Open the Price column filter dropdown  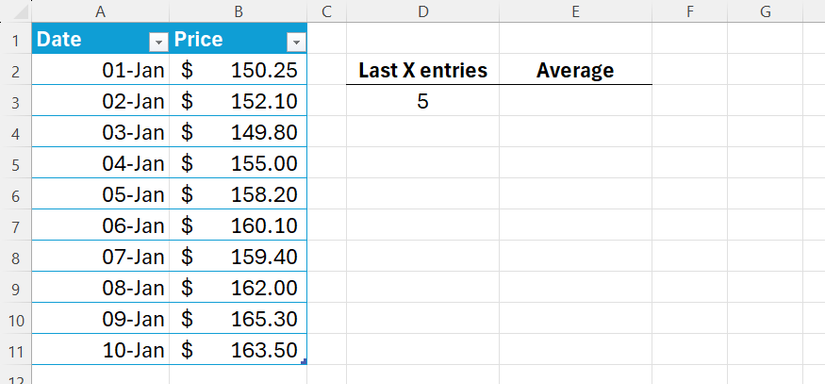(296, 42)
